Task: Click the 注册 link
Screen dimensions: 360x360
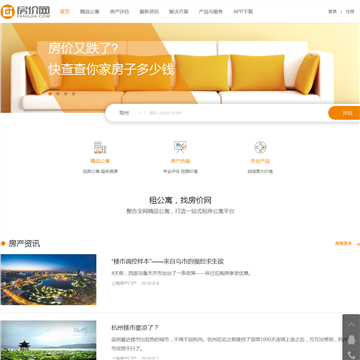Action: [350, 11]
